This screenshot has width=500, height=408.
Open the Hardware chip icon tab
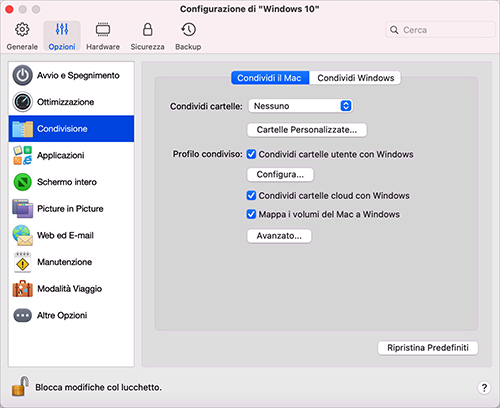103,30
